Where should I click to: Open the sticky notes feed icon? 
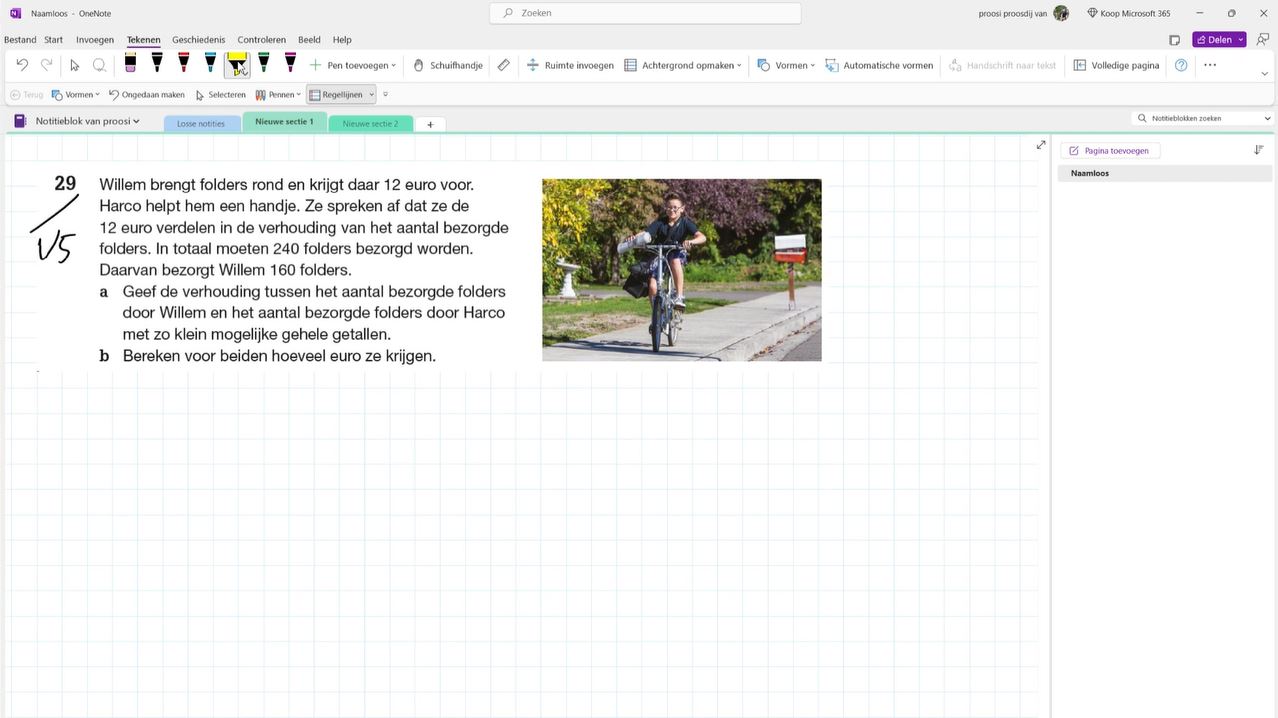pyautogui.click(x=1174, y=40)
